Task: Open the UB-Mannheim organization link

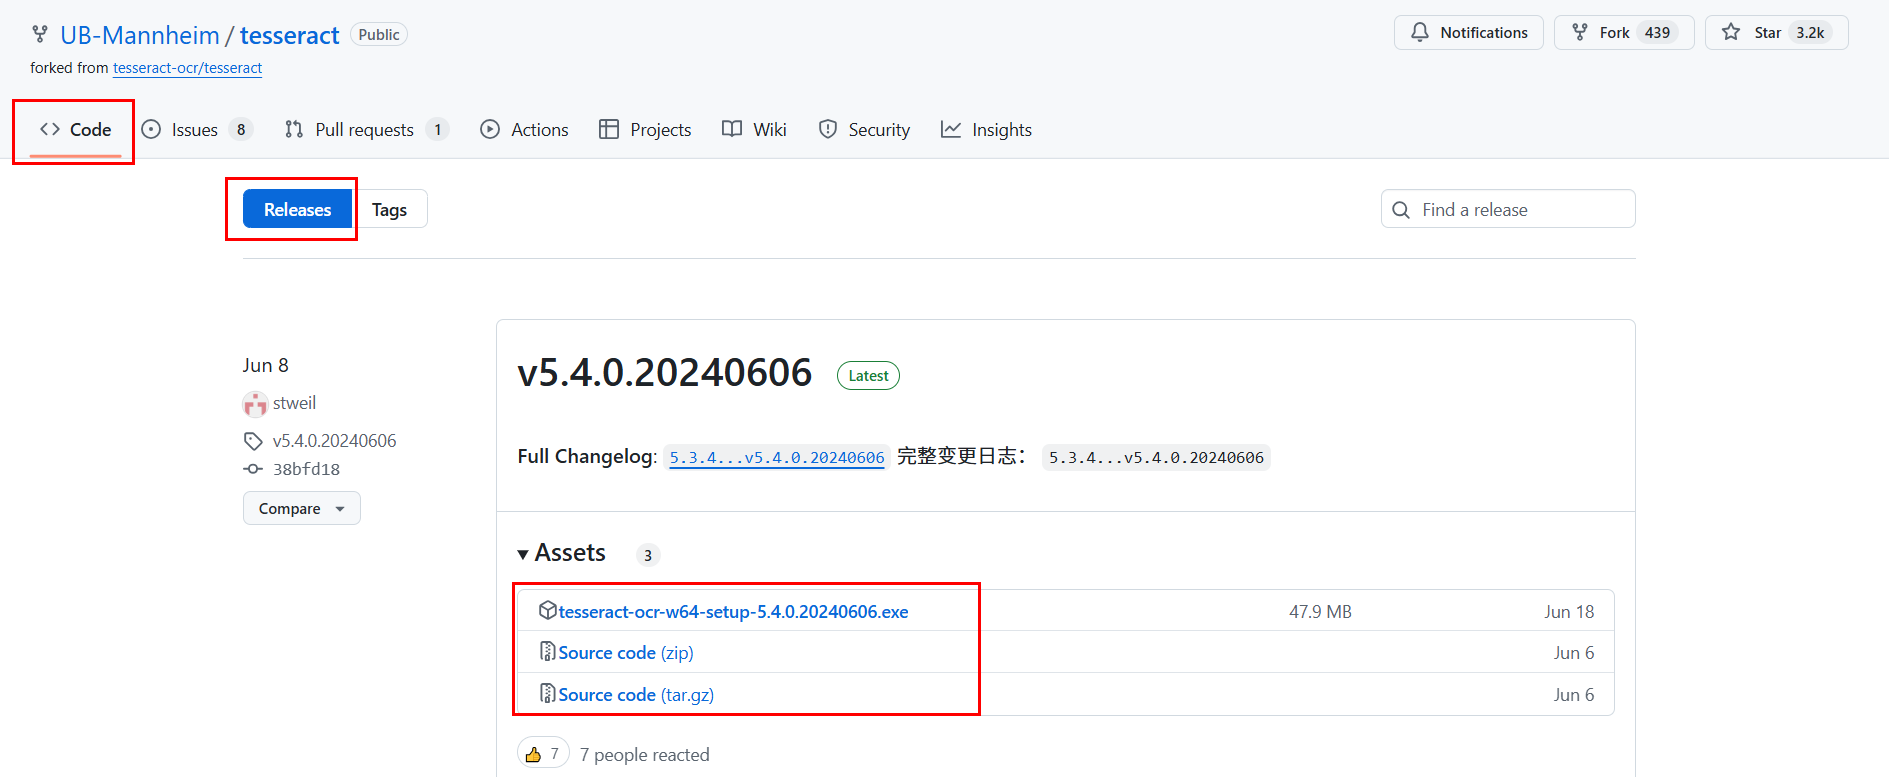Action: (x=140, y=35)
